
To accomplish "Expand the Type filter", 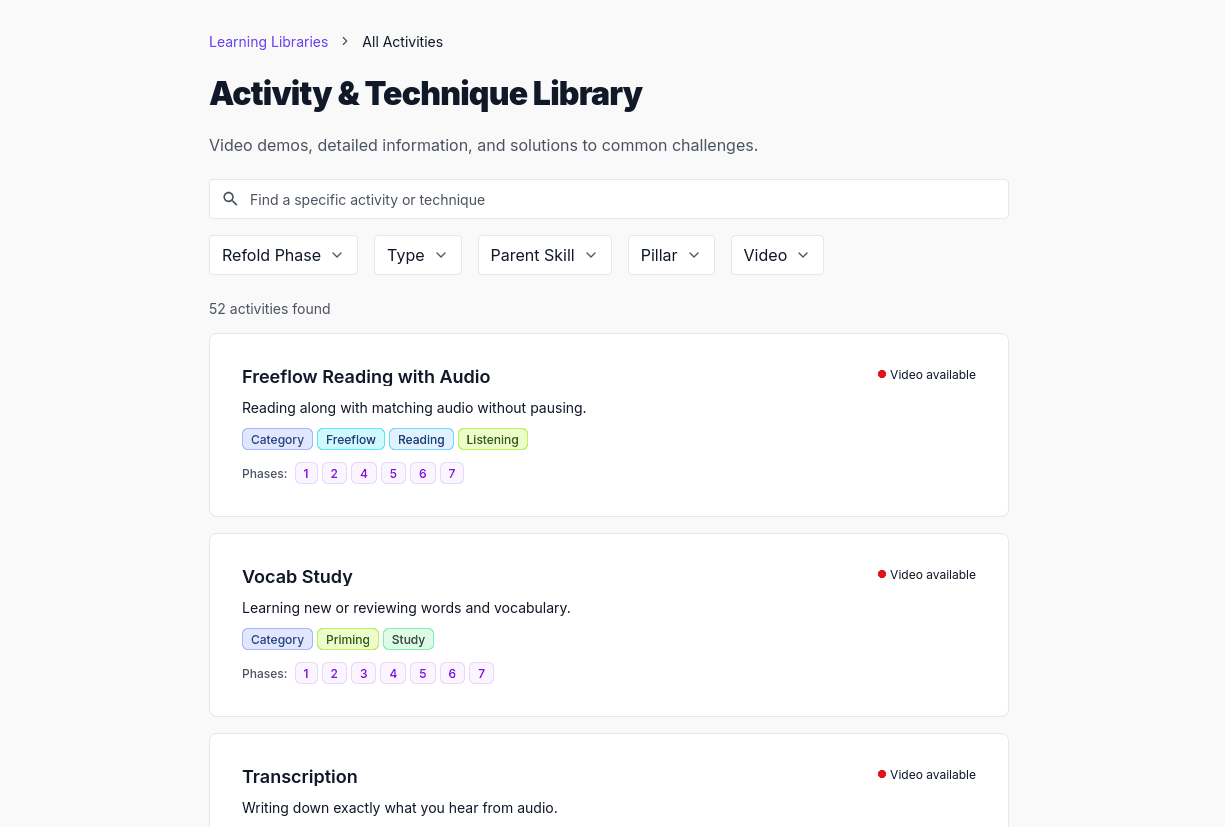I will coord(417,255).
